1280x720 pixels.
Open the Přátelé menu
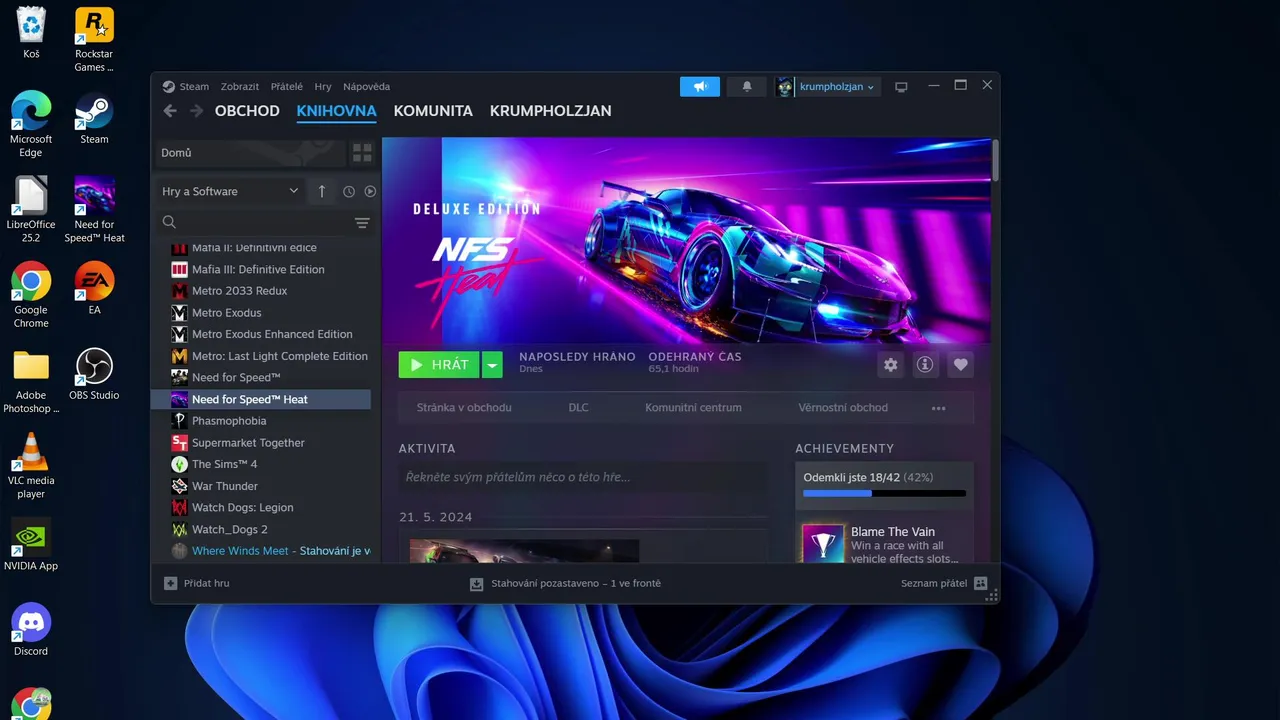point(287,87)
